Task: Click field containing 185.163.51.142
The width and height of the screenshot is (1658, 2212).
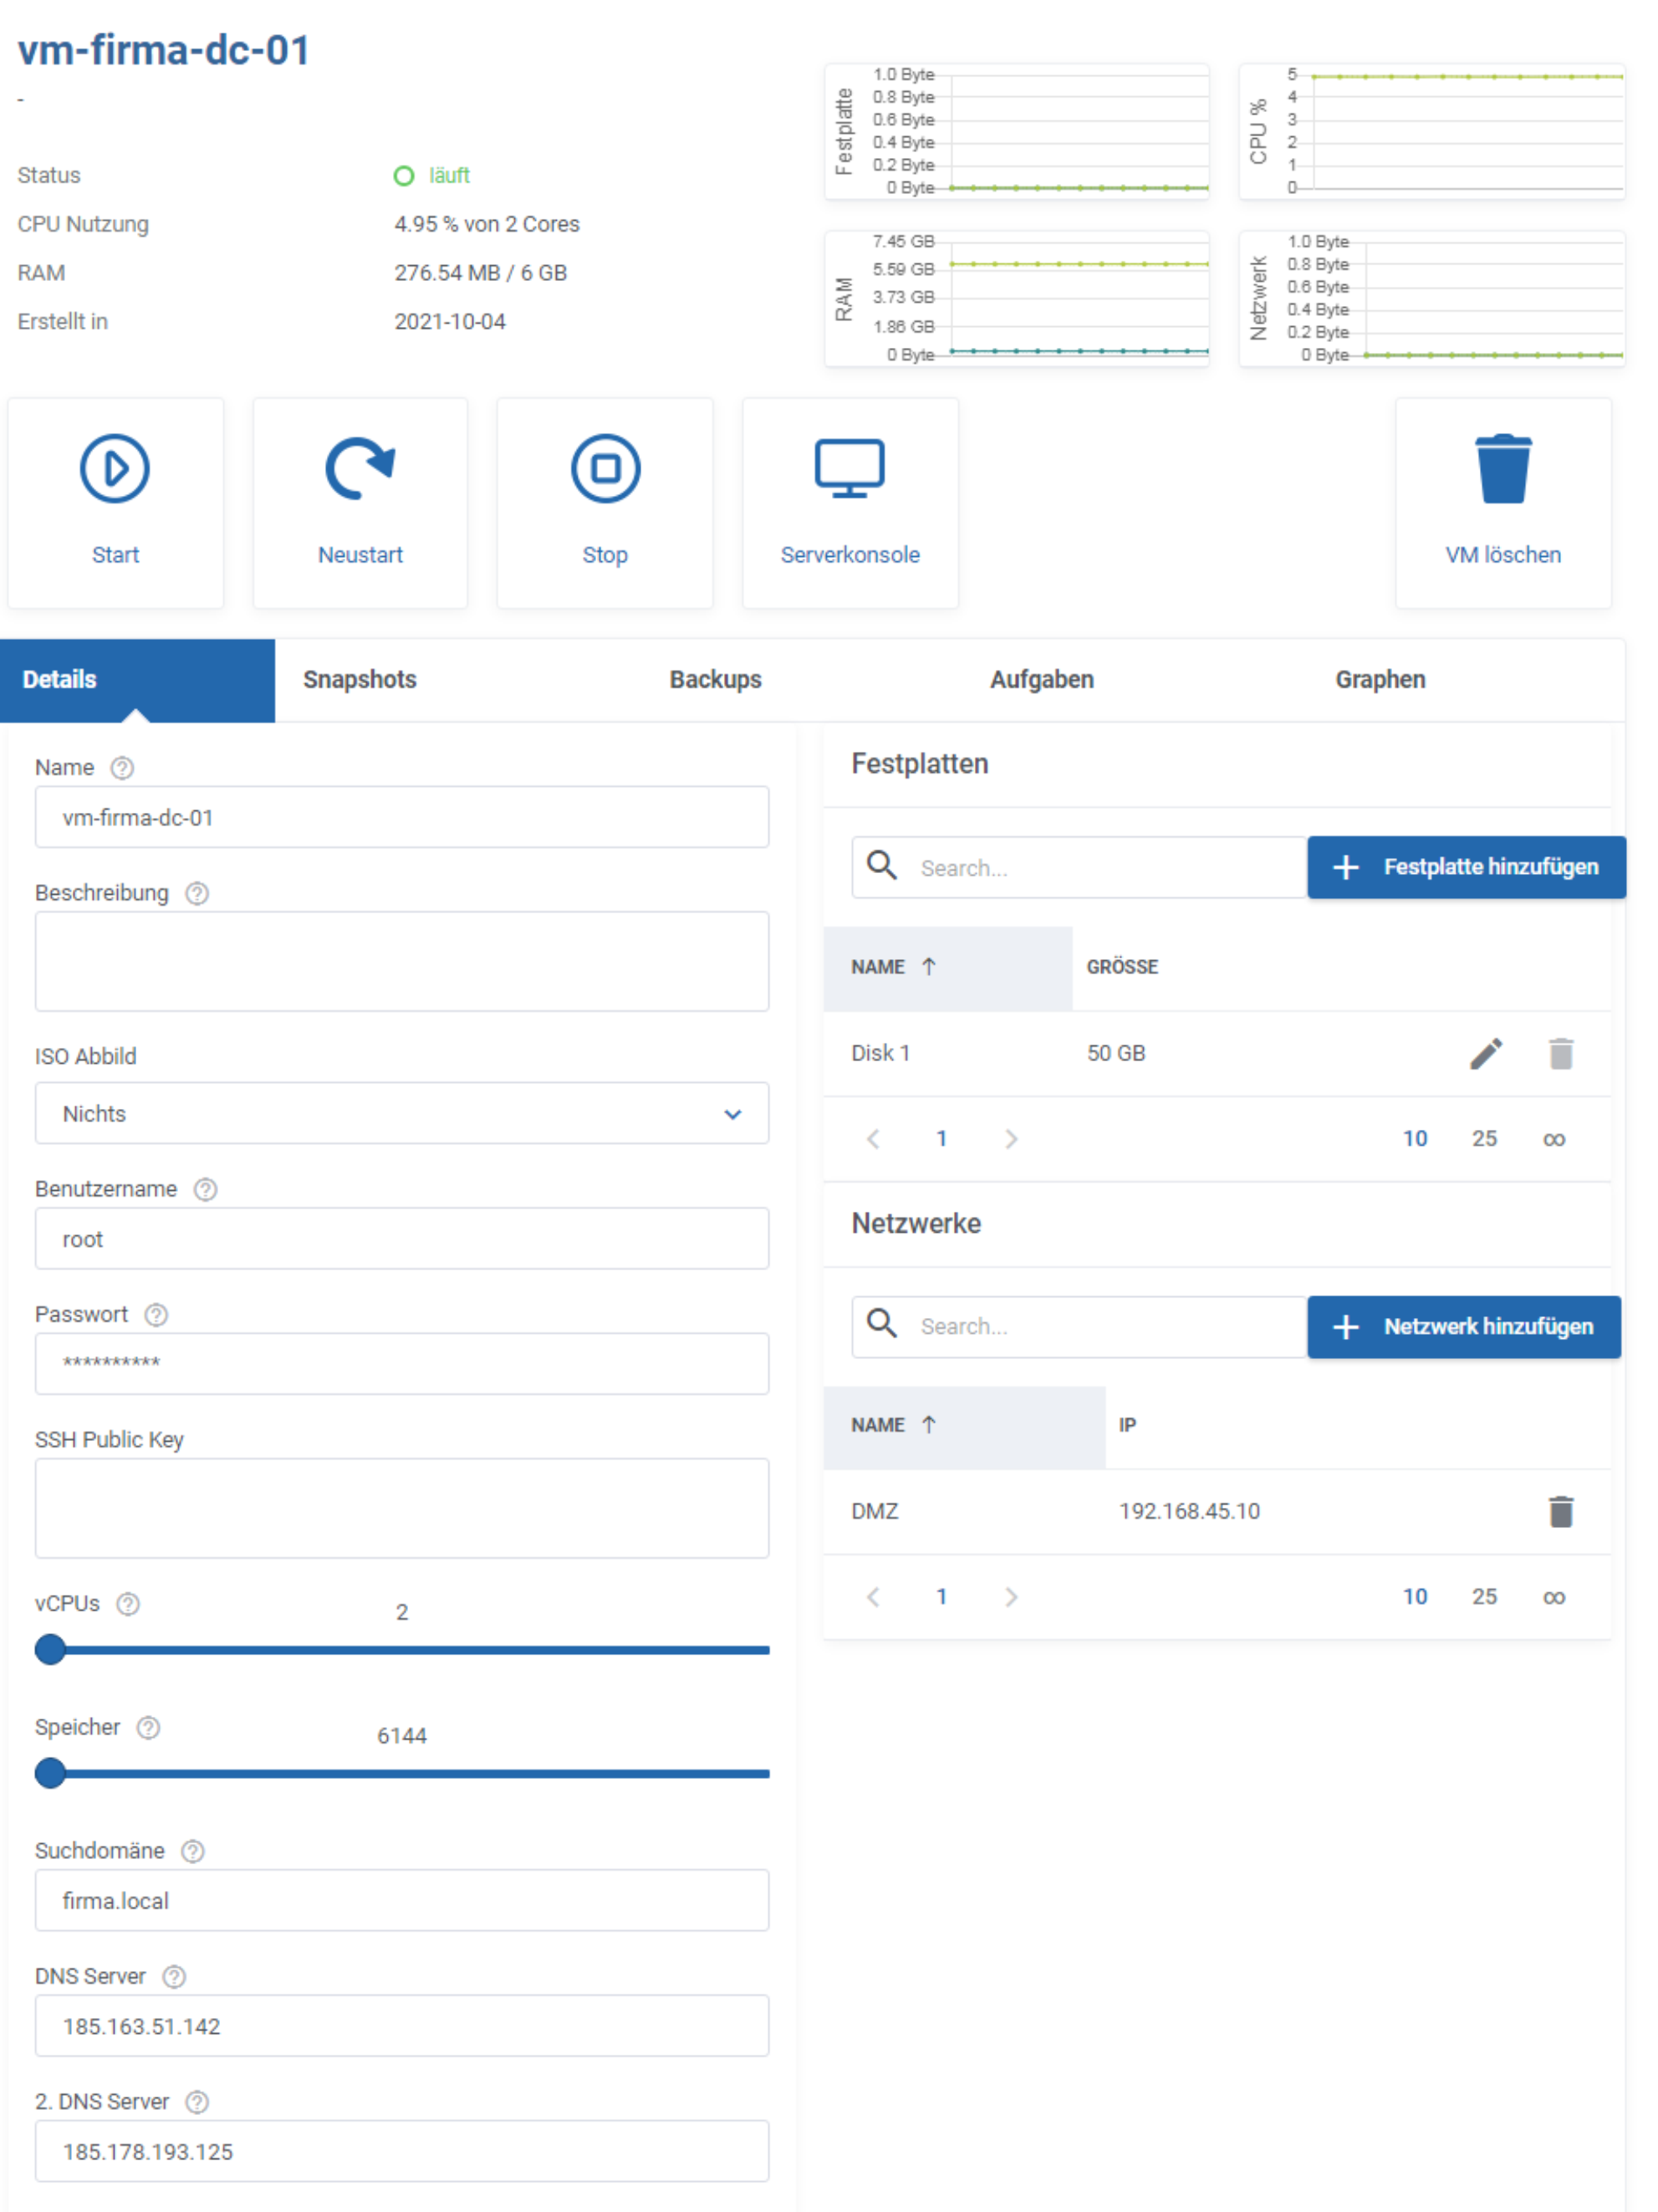Action: pyautogui.click(x=402, y=2025)
